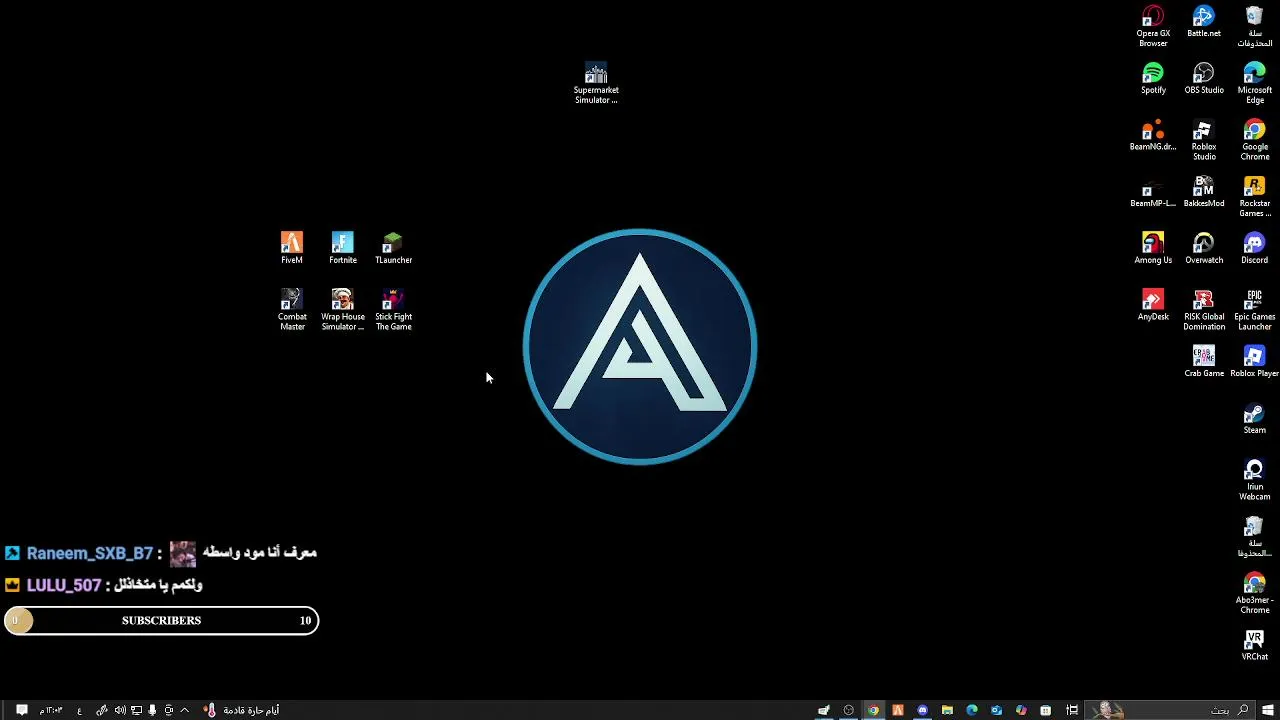Open the BakkesMod shortcut
Image resolution: width=1280 pixels, height=720 pixels.
pos(1204,192)
